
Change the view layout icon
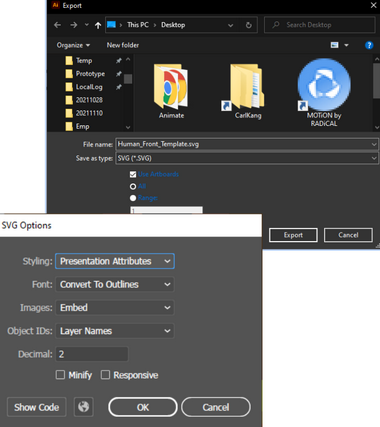click(x=335, y=45)
